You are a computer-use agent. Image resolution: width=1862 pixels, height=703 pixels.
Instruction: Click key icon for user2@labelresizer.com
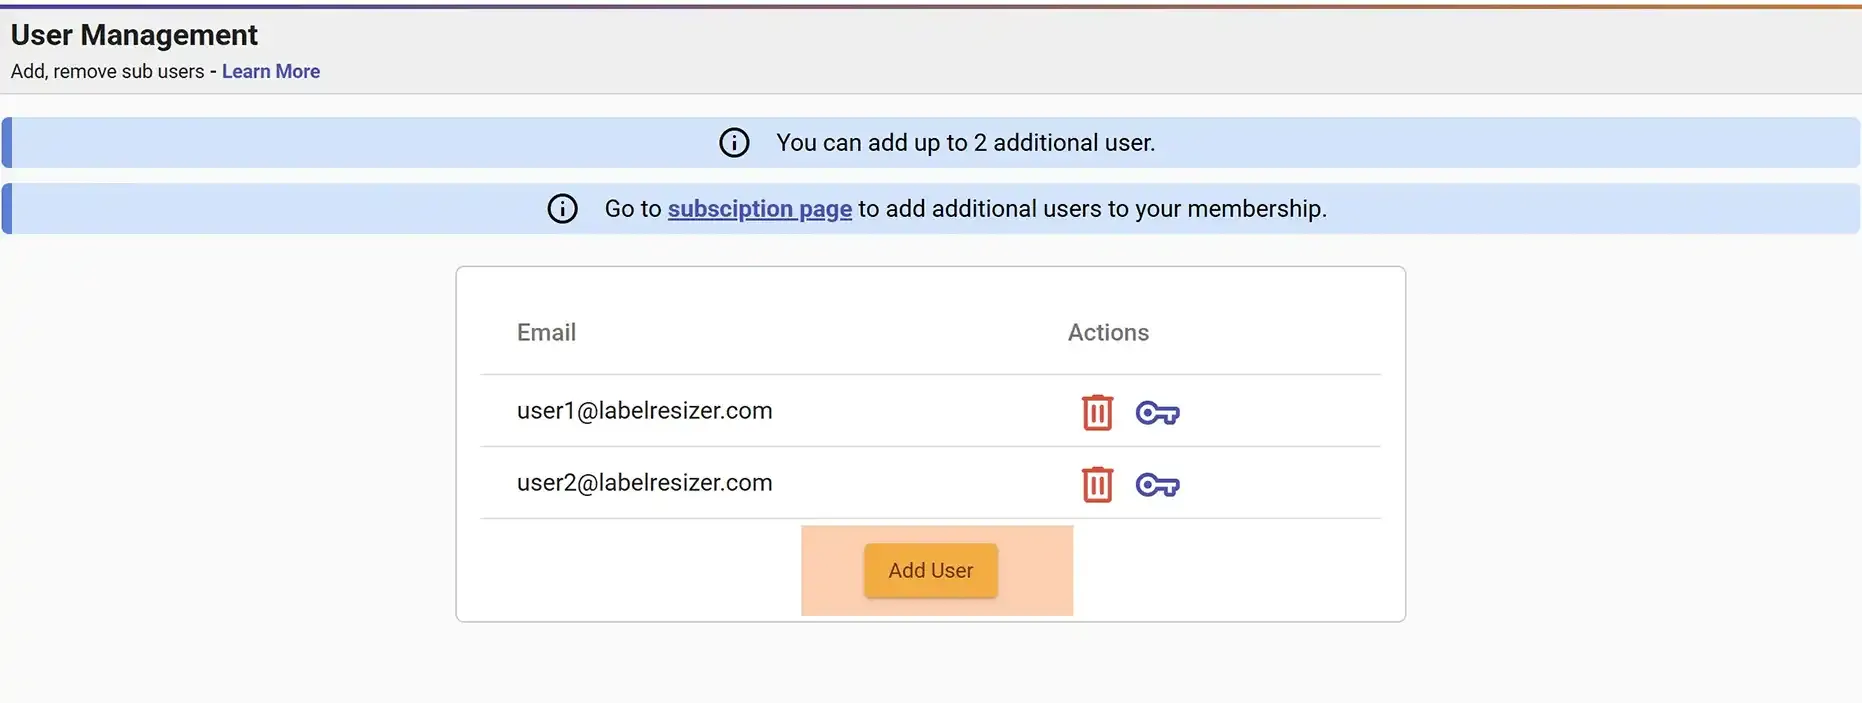click(x=1158, y=485)
